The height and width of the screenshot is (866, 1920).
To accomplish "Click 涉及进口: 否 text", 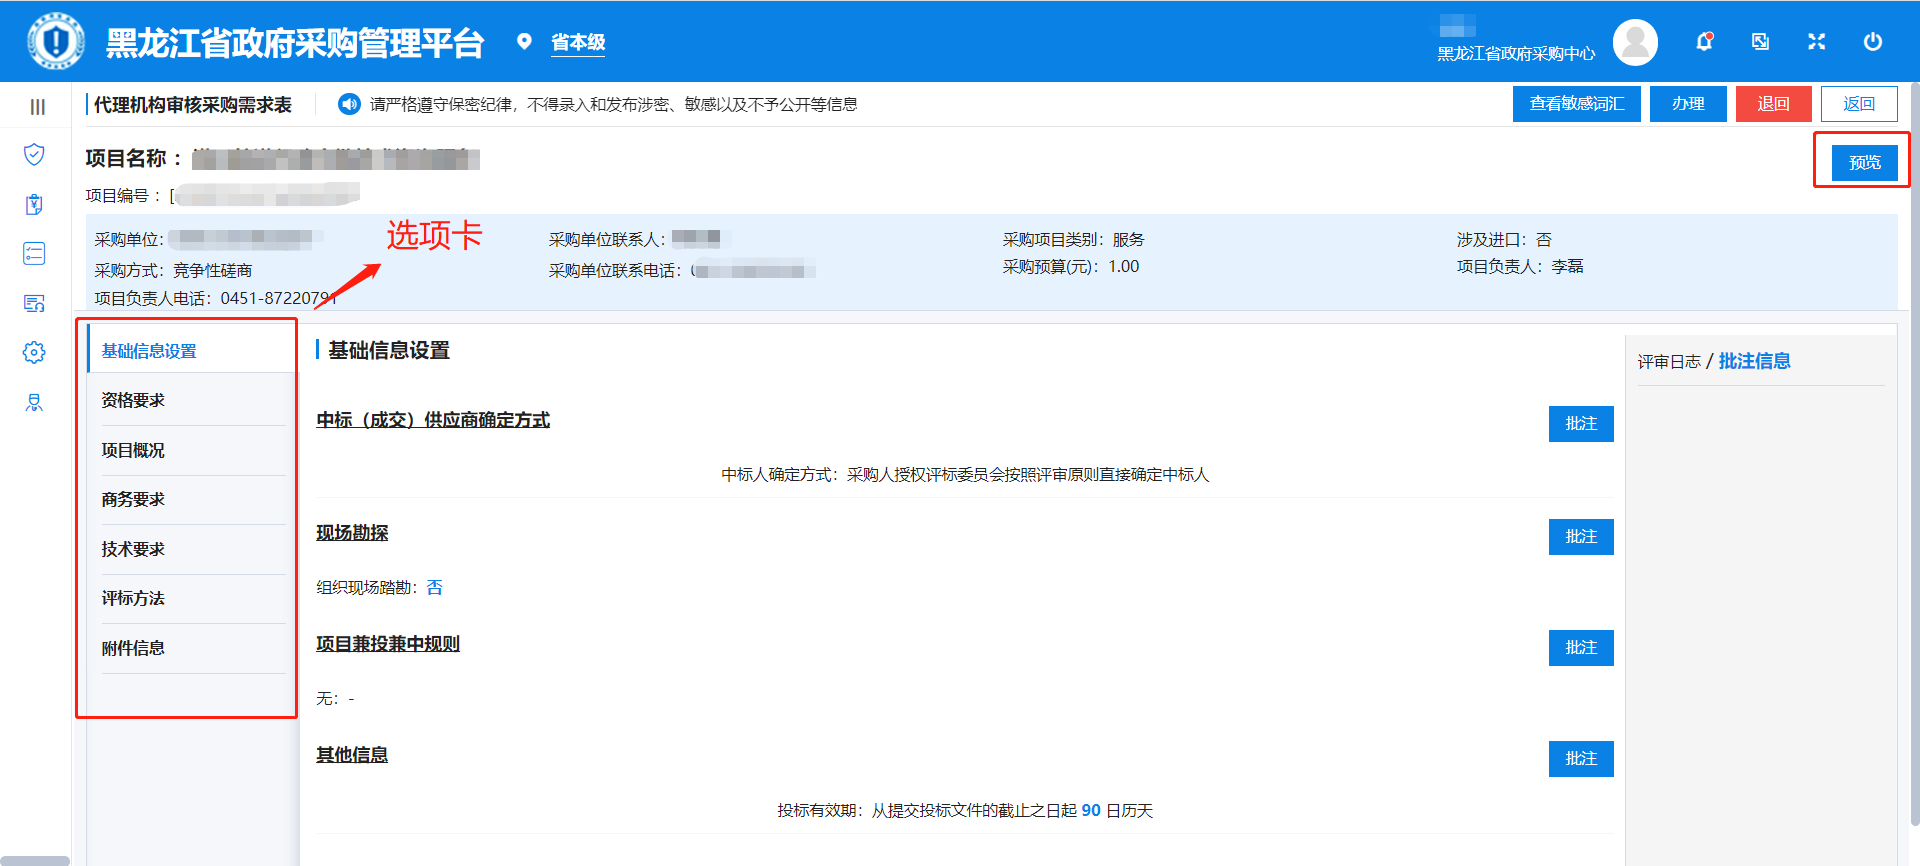I will click(1504, 240).
